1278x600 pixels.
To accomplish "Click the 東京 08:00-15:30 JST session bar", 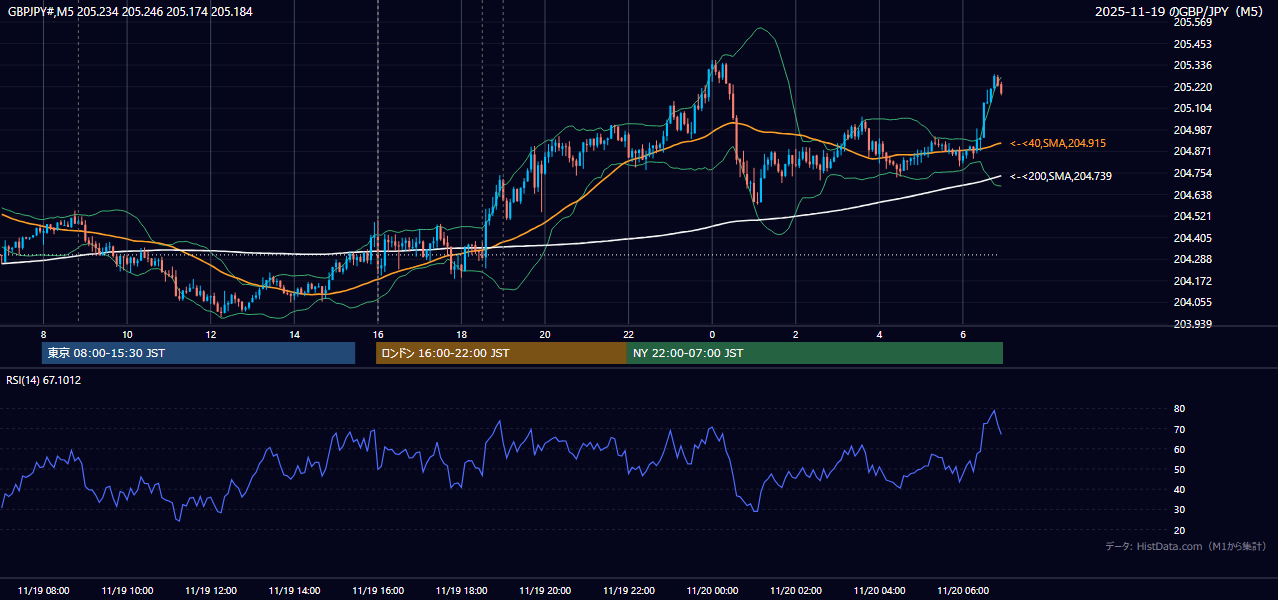I will 198,353.
